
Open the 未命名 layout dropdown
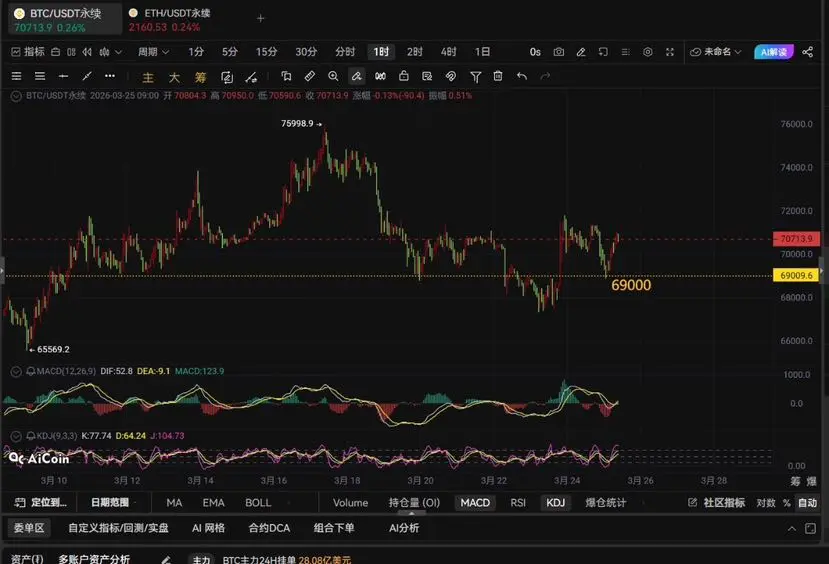(716, 52)
